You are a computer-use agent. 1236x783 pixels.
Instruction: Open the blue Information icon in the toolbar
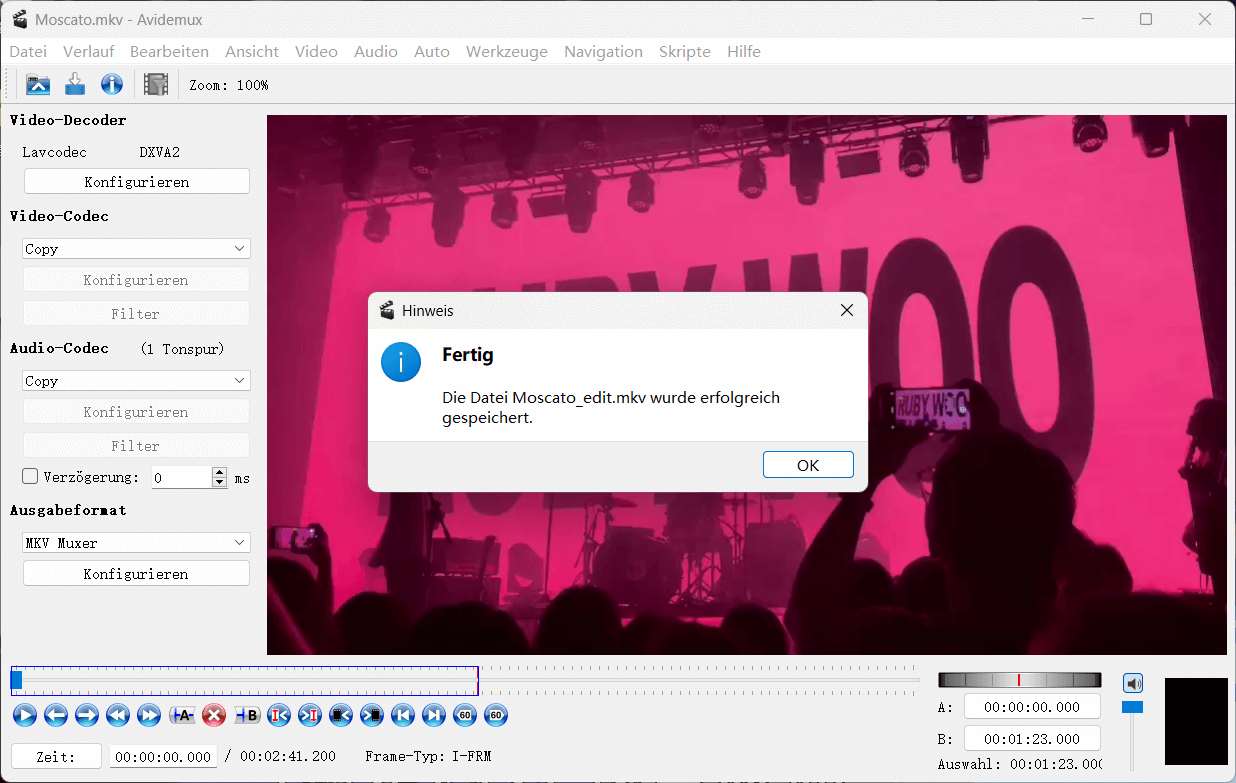pyautogui.click(x=112, y=85)
